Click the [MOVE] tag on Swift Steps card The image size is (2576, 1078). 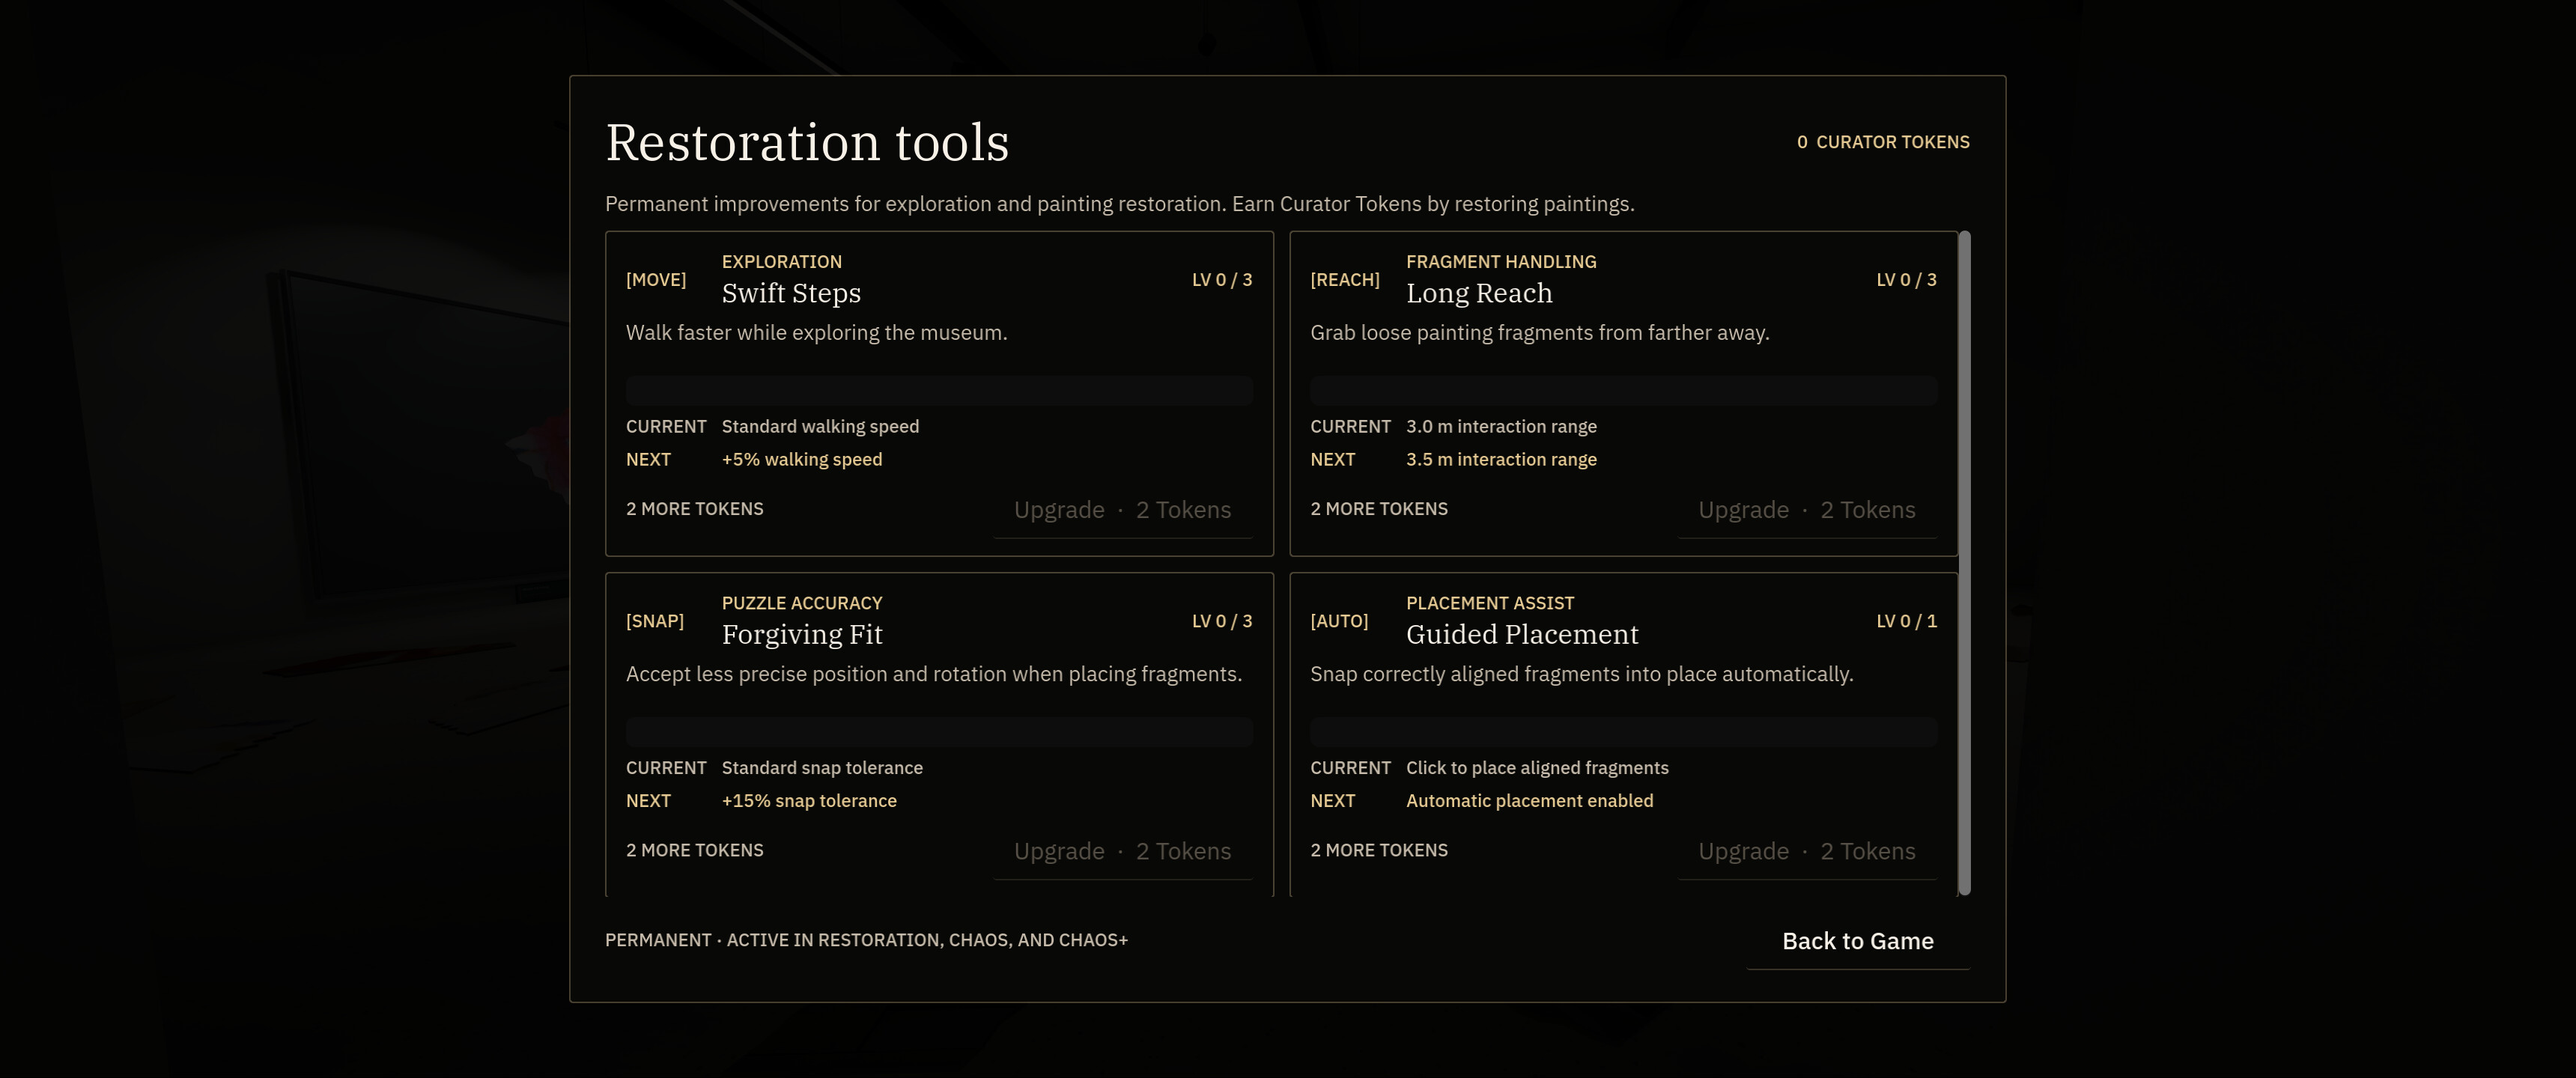(656, 280)
